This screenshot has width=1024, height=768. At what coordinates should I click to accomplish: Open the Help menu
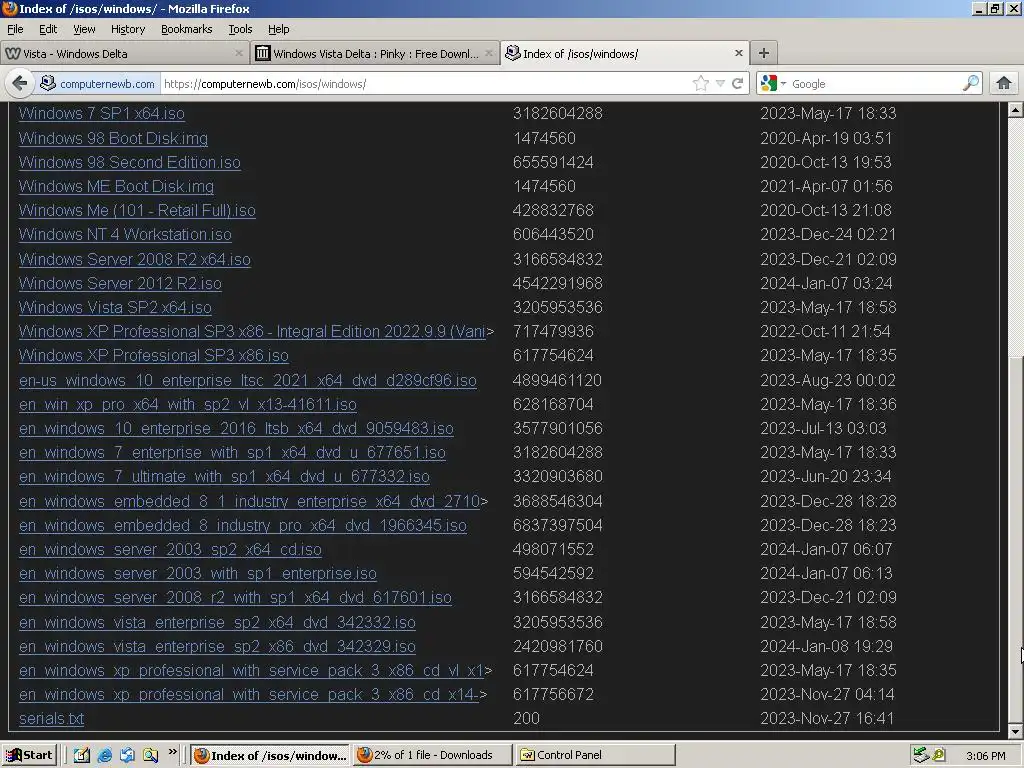tap(278, 29)
